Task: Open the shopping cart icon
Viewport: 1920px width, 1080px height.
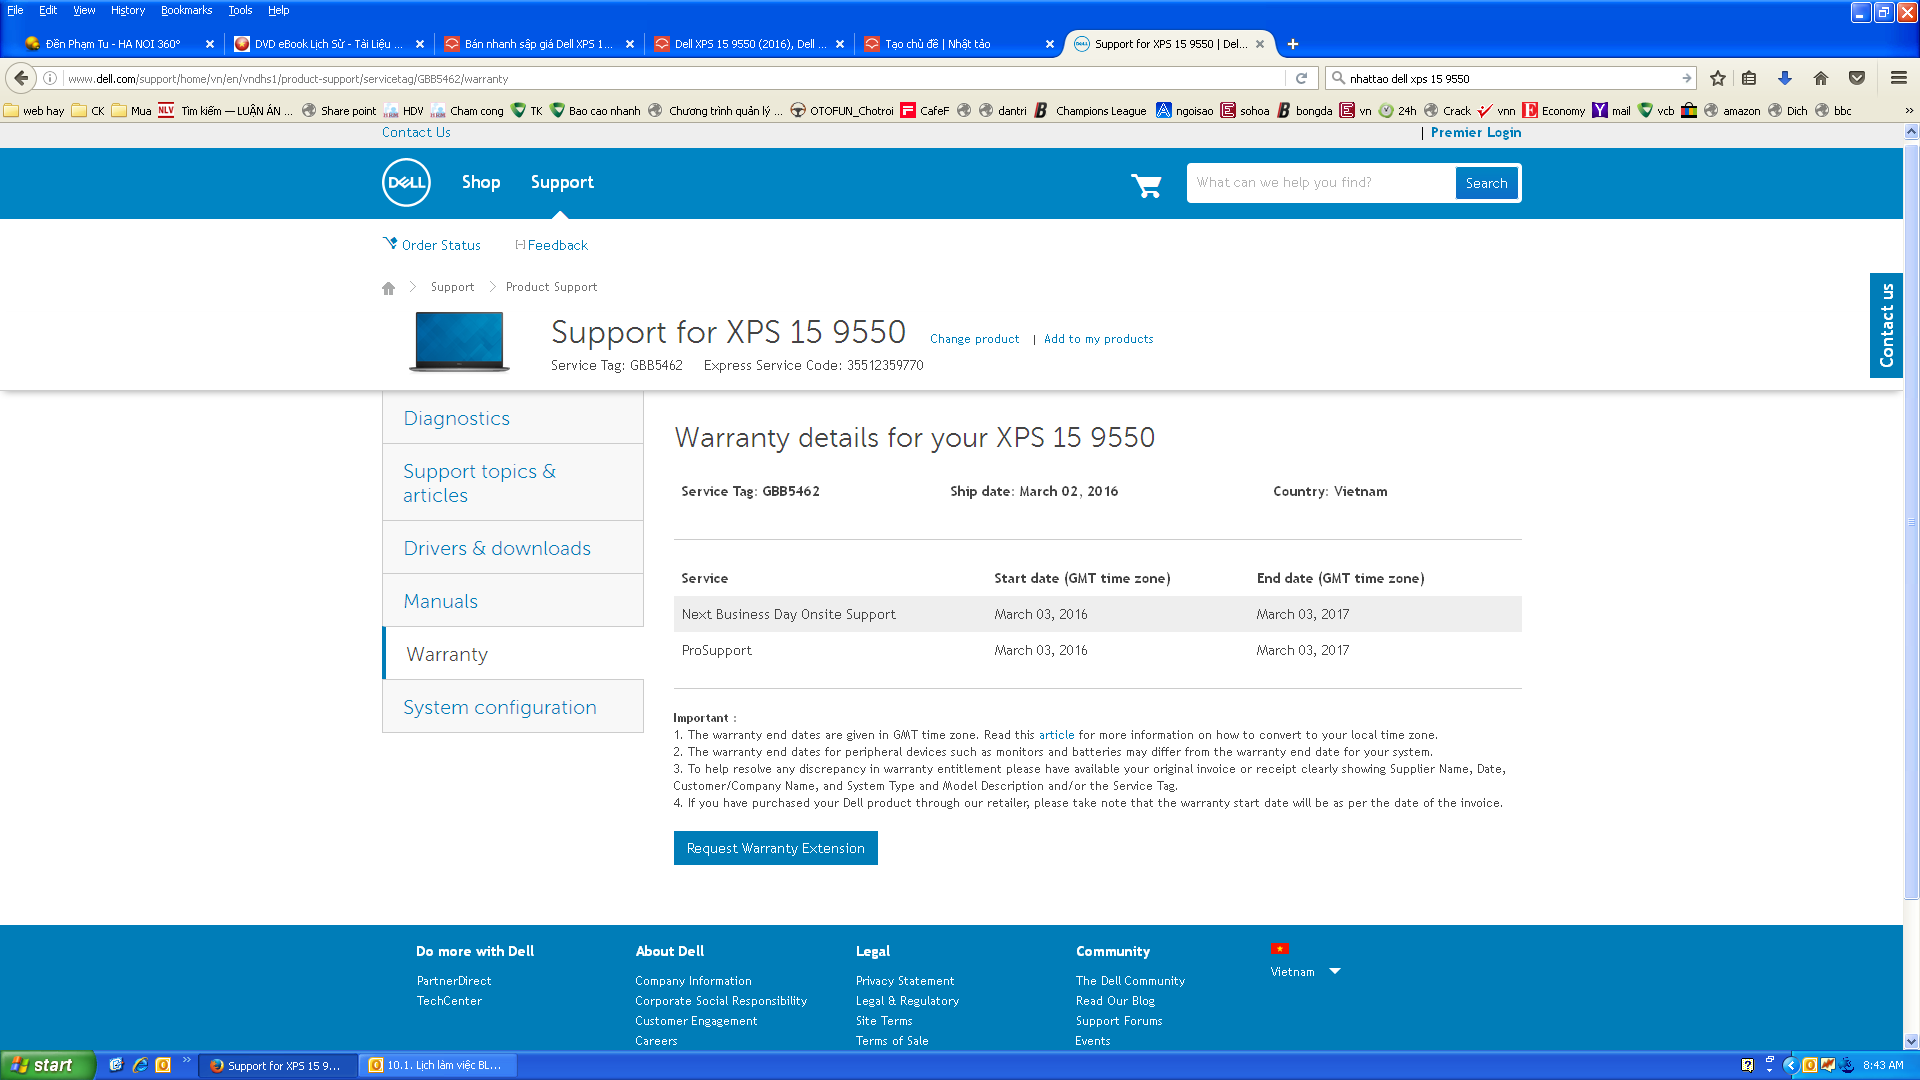Action: pos(1146,185)
